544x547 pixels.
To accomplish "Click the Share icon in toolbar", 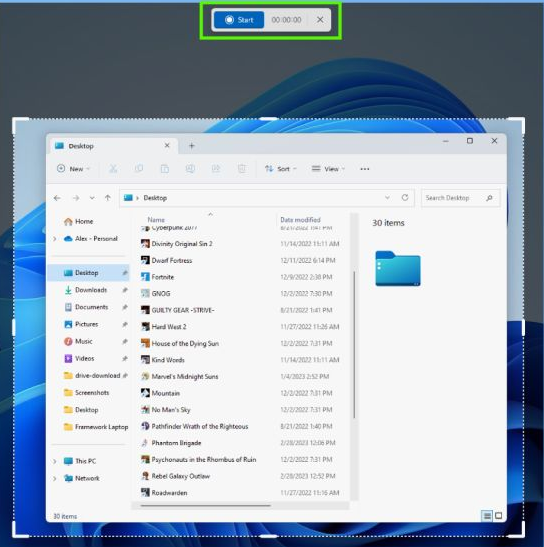I will pos(216,169).
